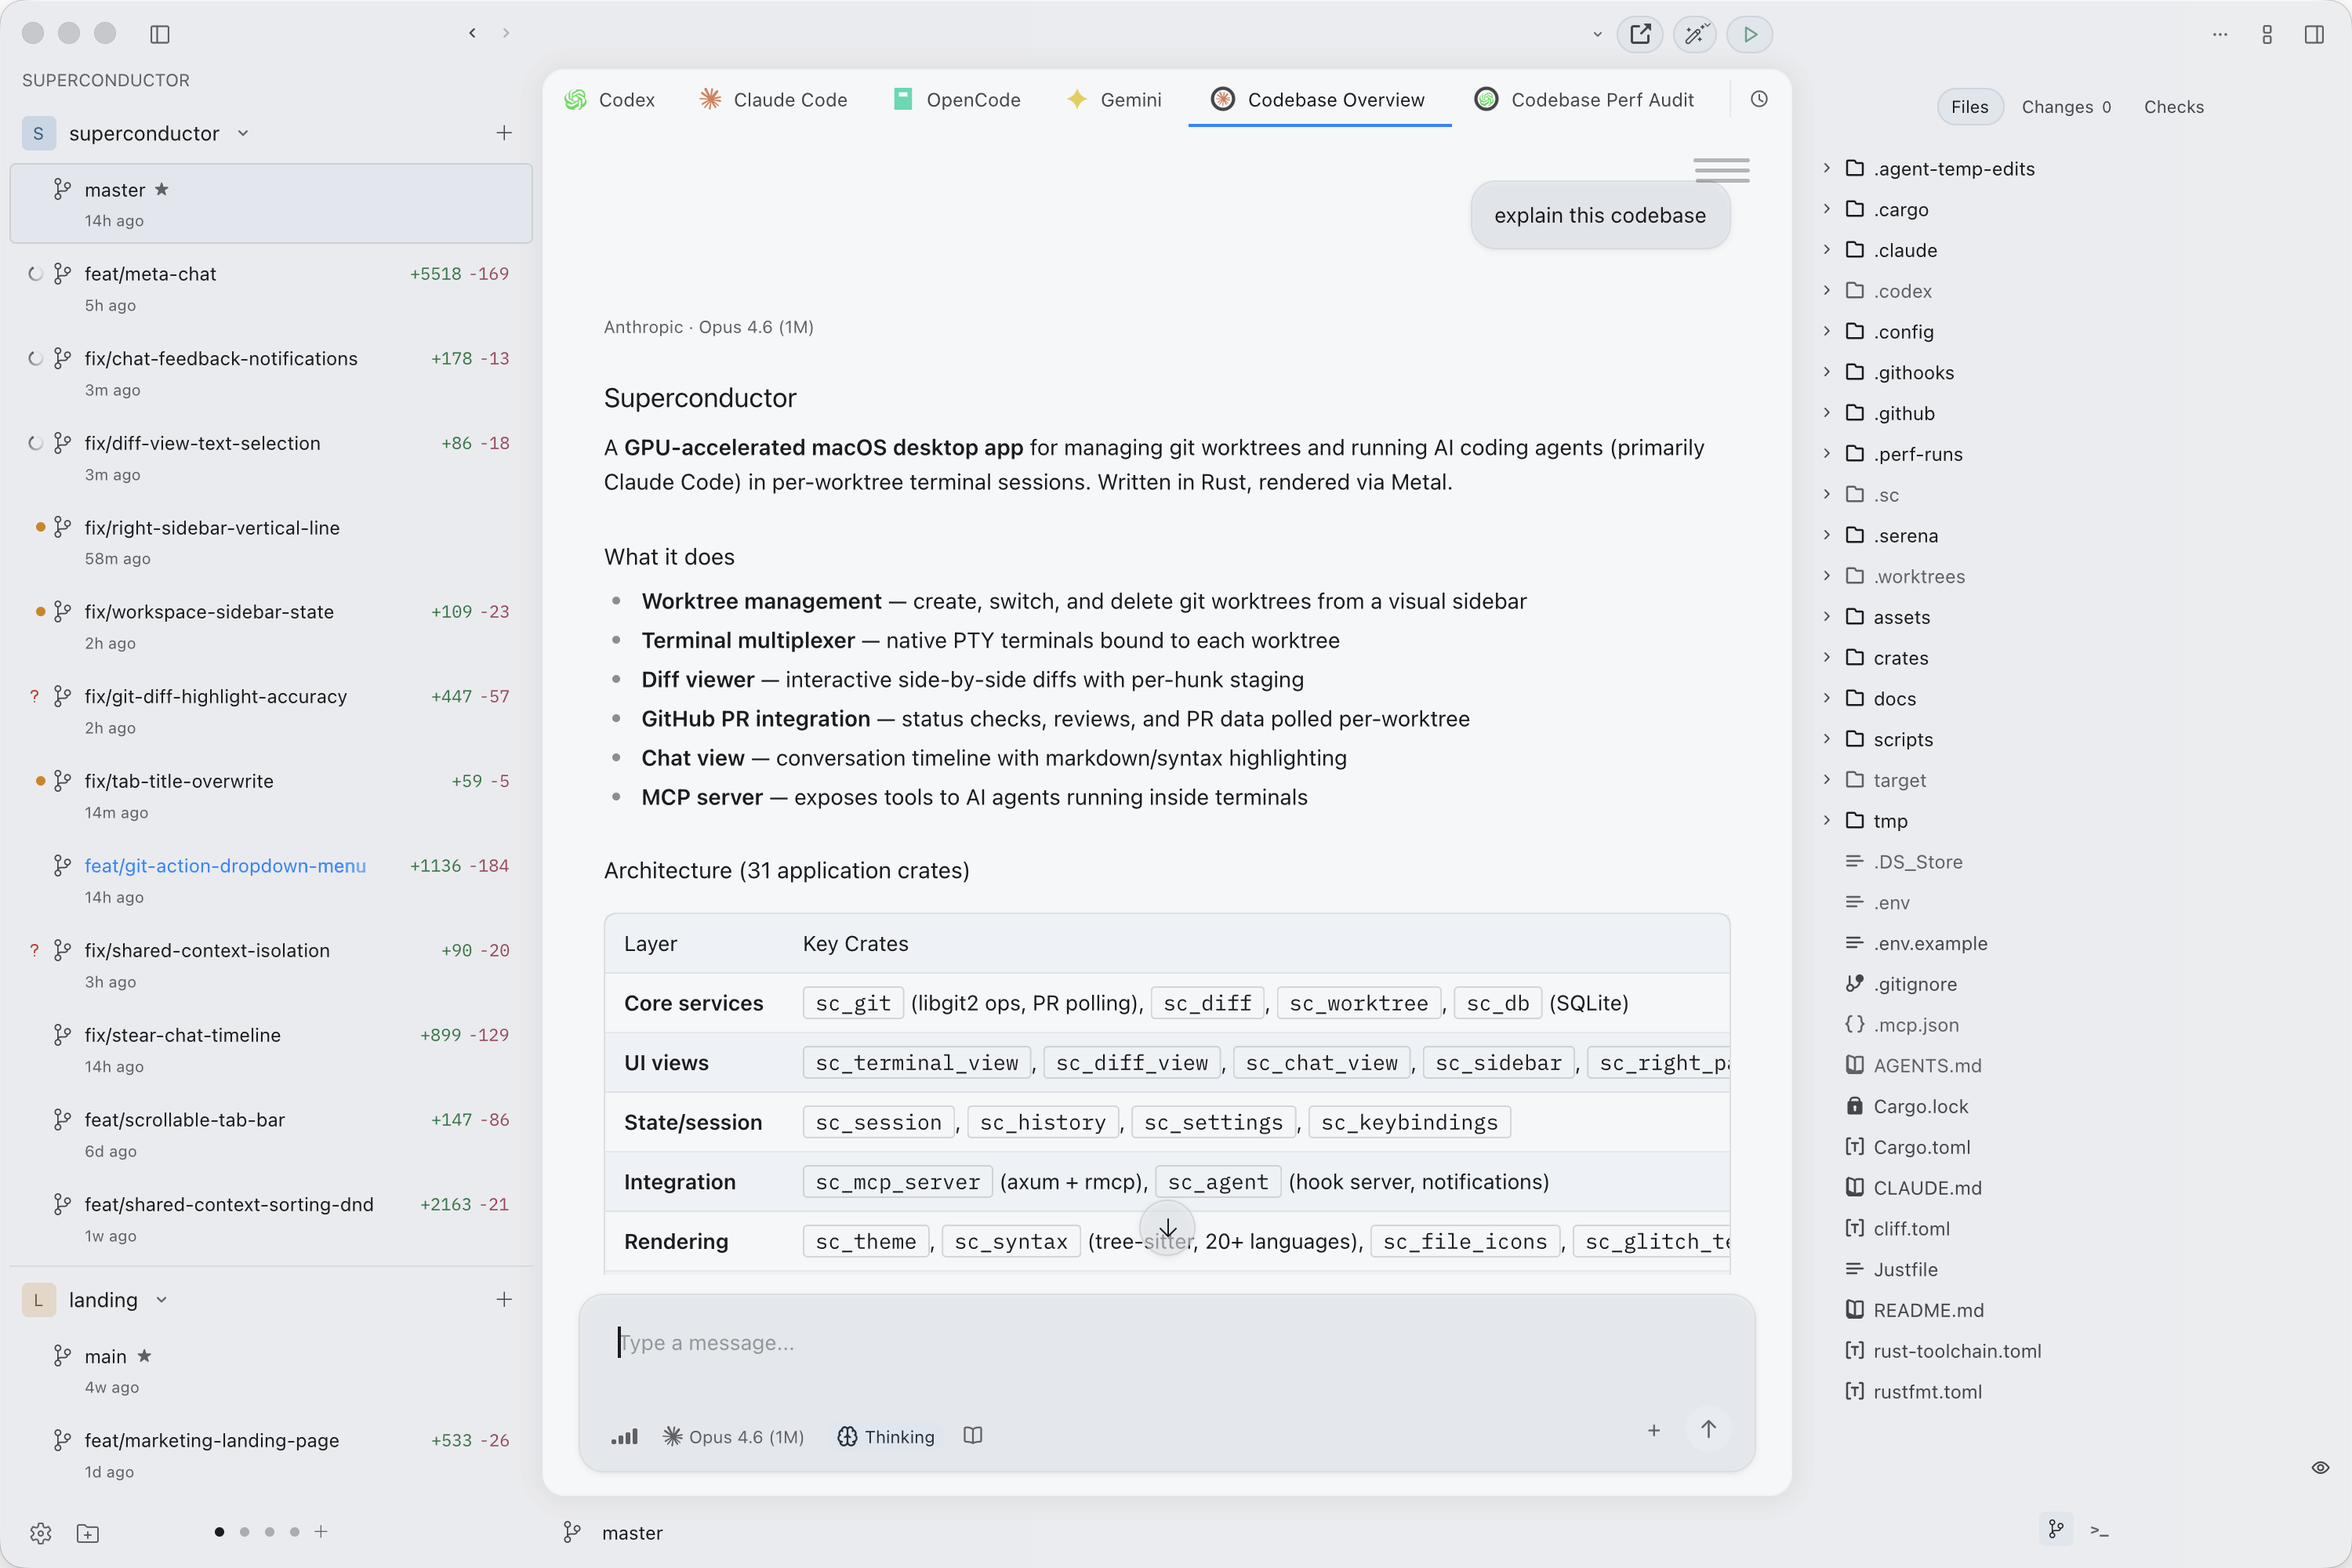Click the open-in-external-window icon
2352x1568 pixels.
tap(1639, 33)
